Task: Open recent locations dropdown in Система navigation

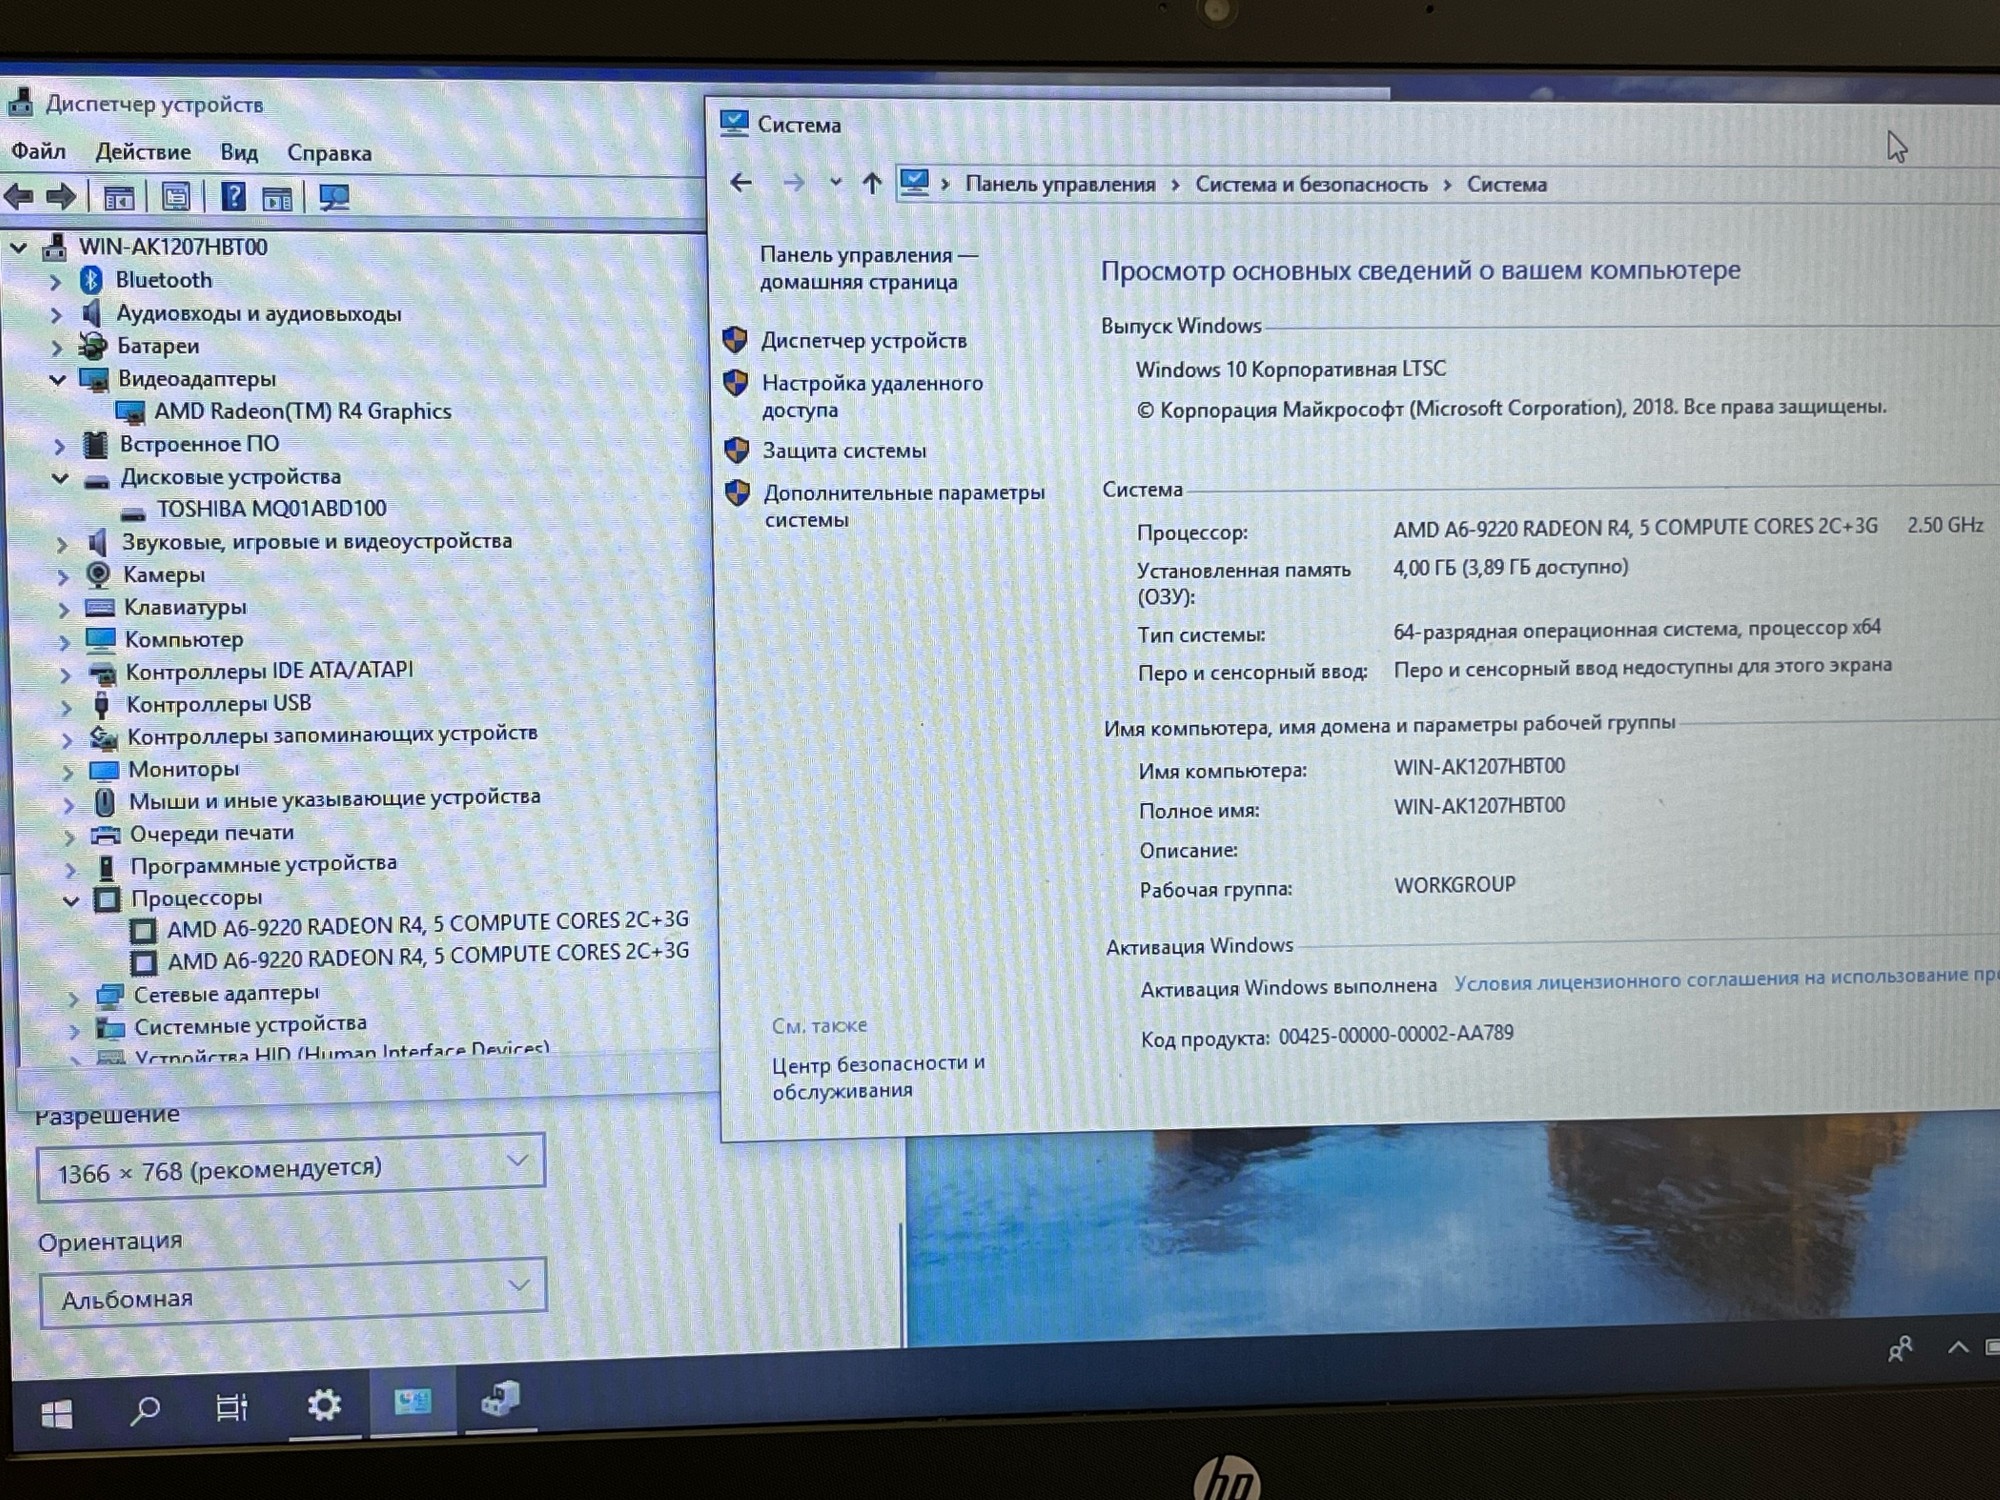Action: [x=835, y=182]
